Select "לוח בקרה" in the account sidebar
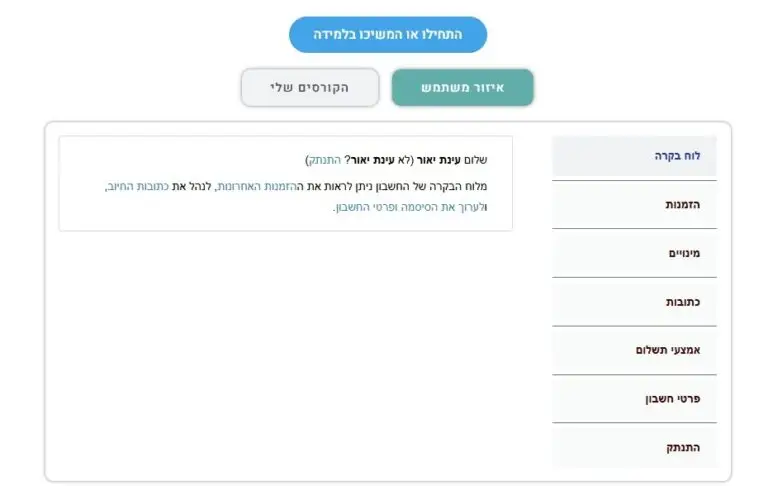Viewport: 768px width, 486px height. (x=633, y=156)
